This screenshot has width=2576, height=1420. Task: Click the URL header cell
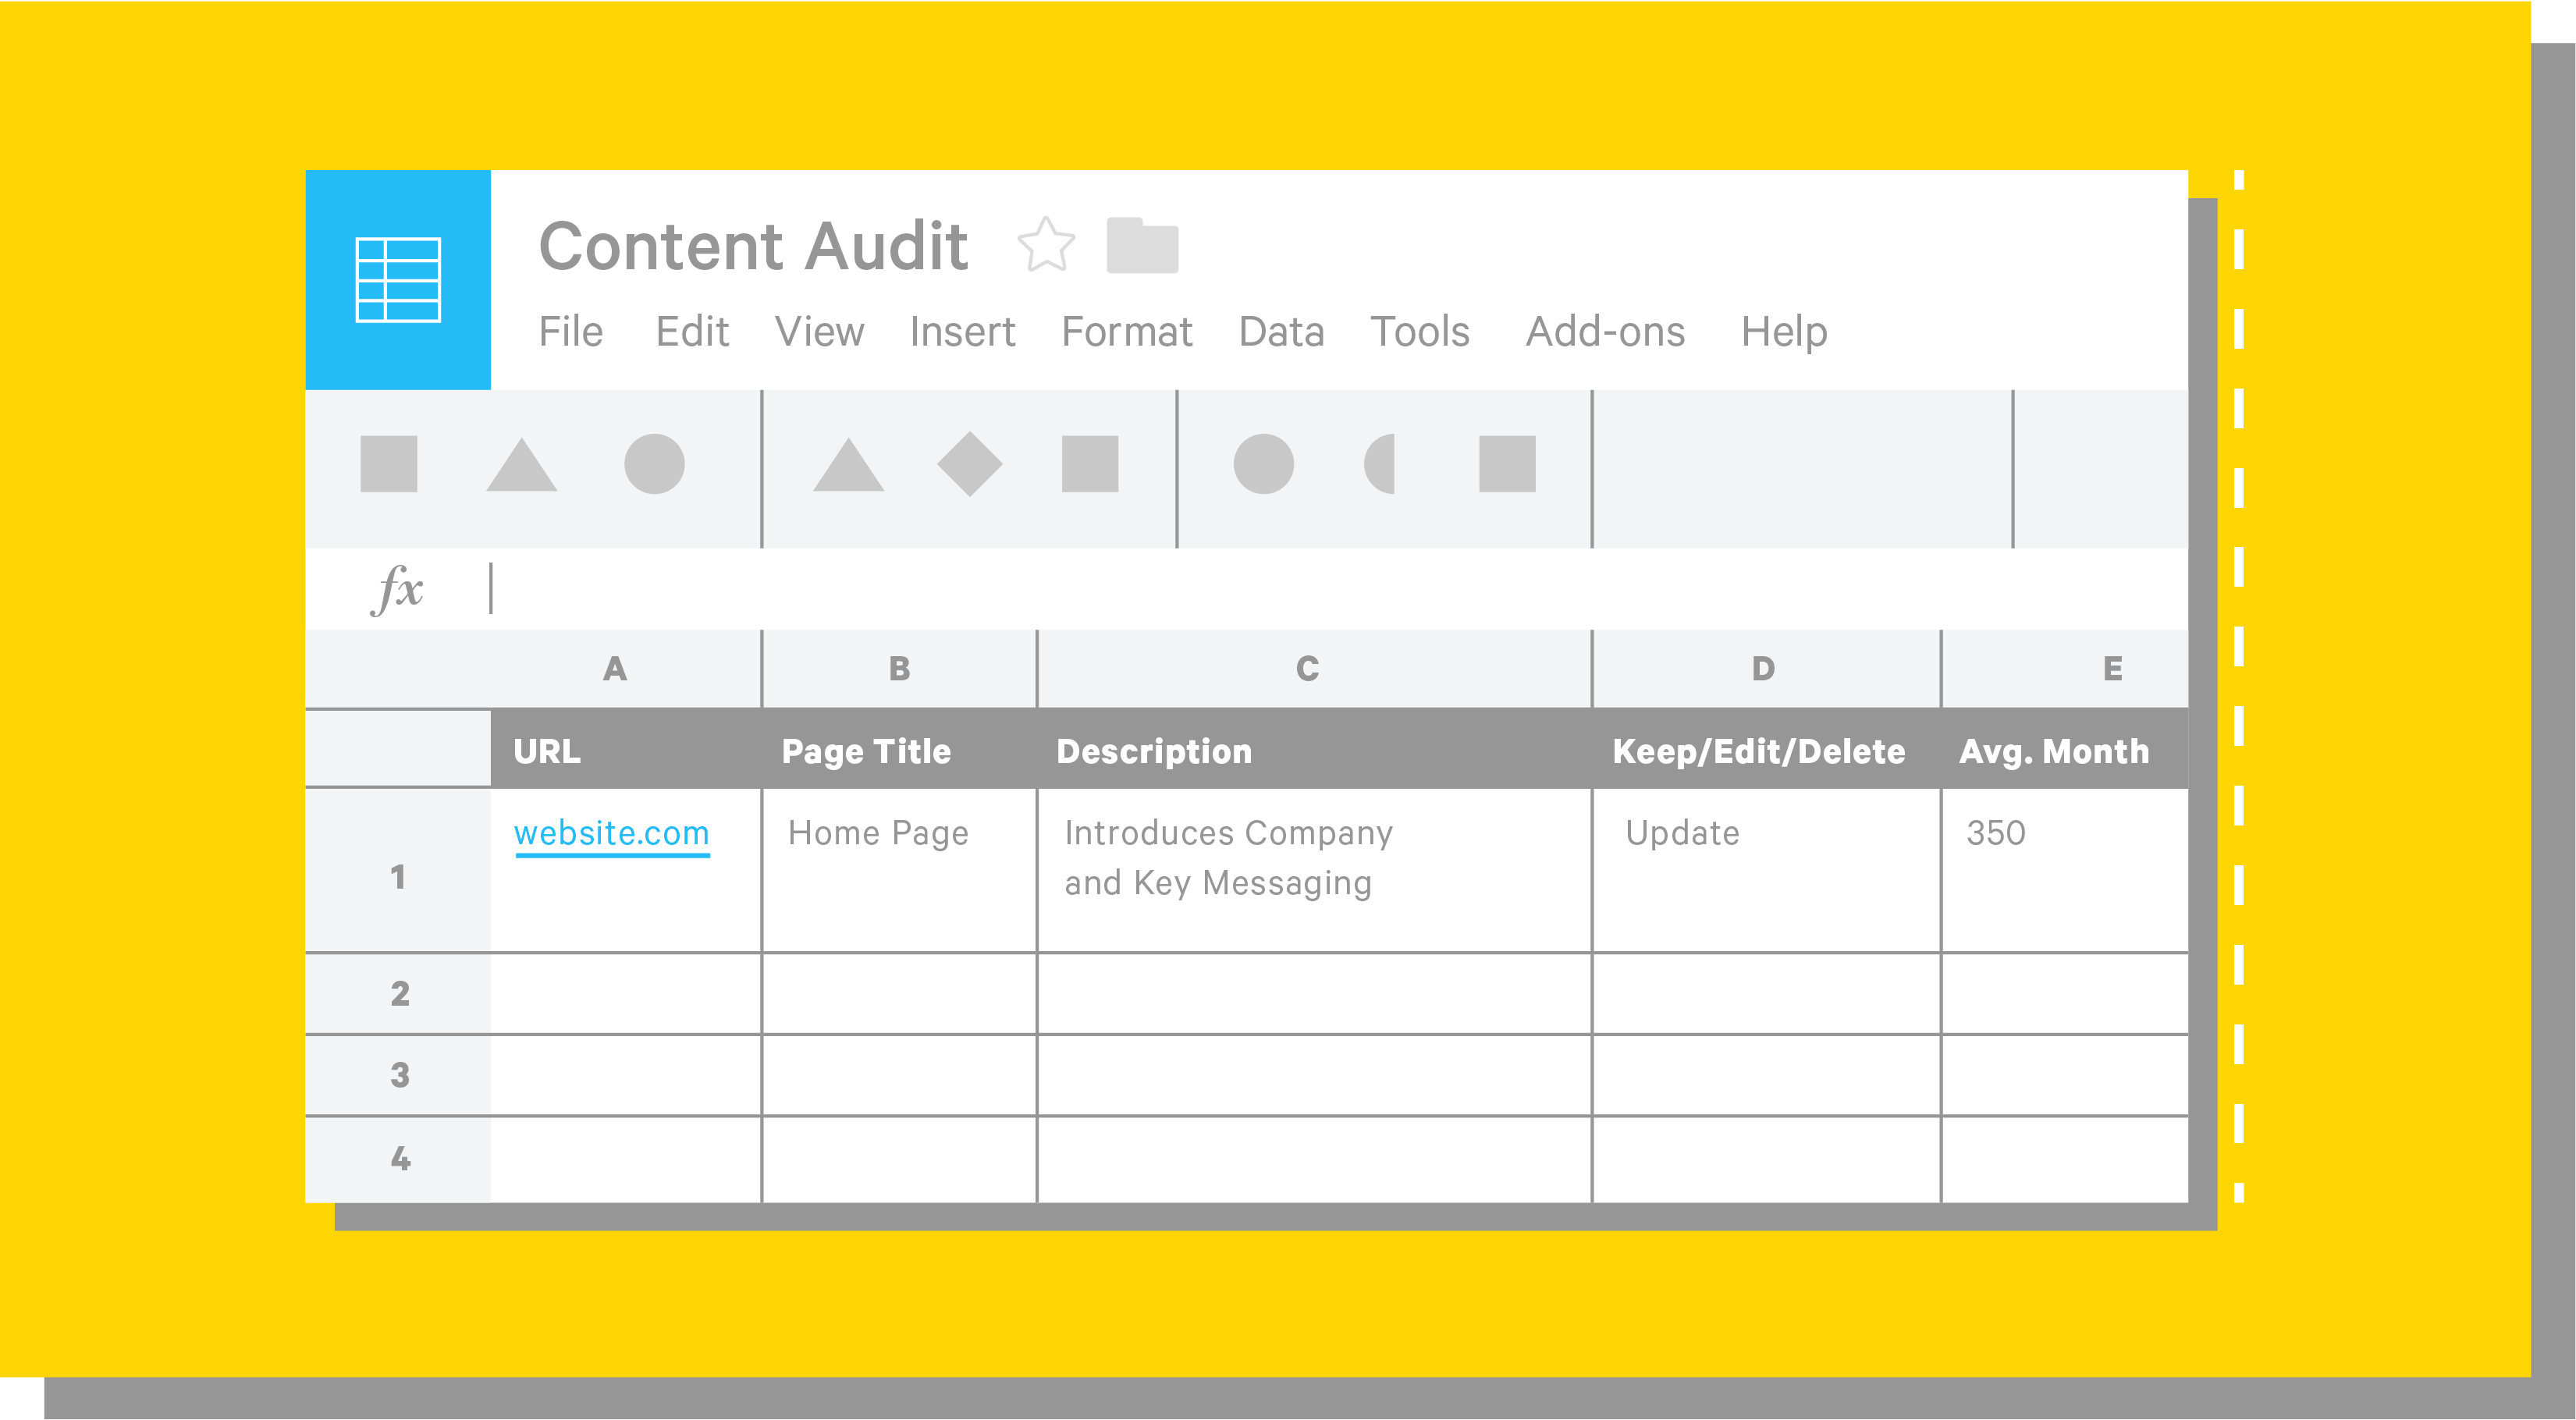point(626,750)
